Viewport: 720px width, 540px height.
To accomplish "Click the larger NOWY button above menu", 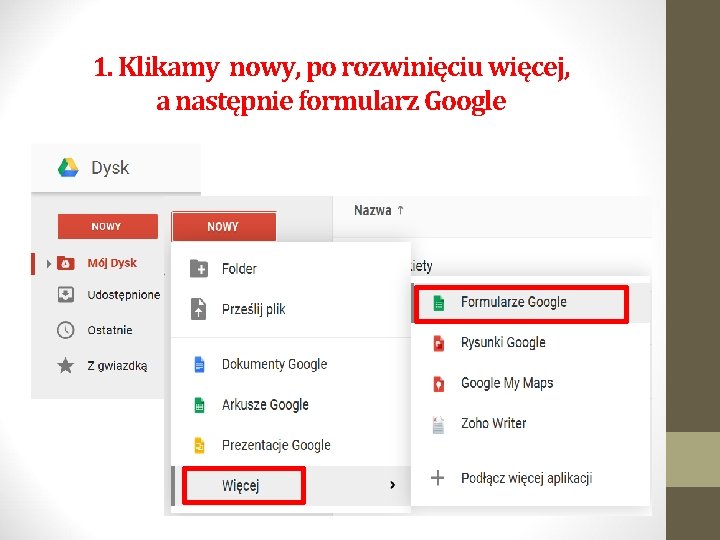I will (x=224, y=226).
